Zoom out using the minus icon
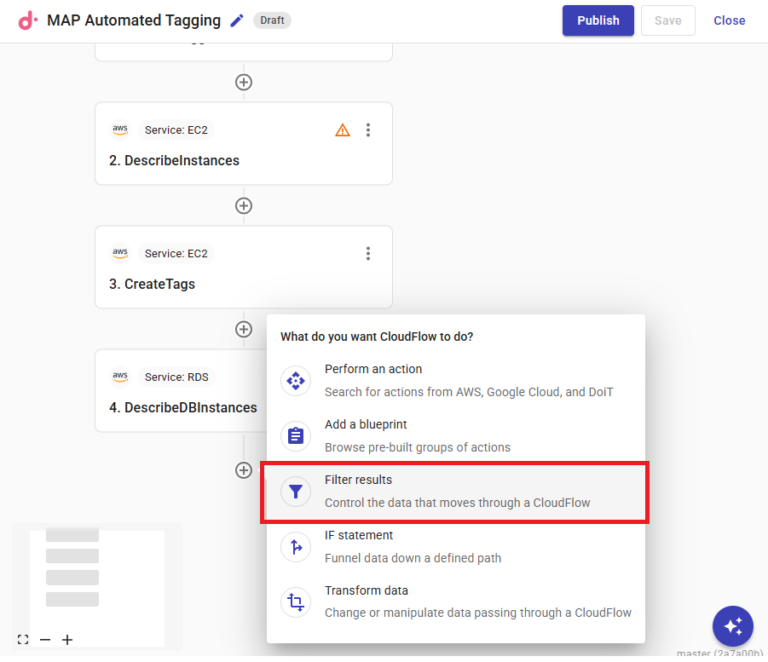768x662 pixels. 45,639
